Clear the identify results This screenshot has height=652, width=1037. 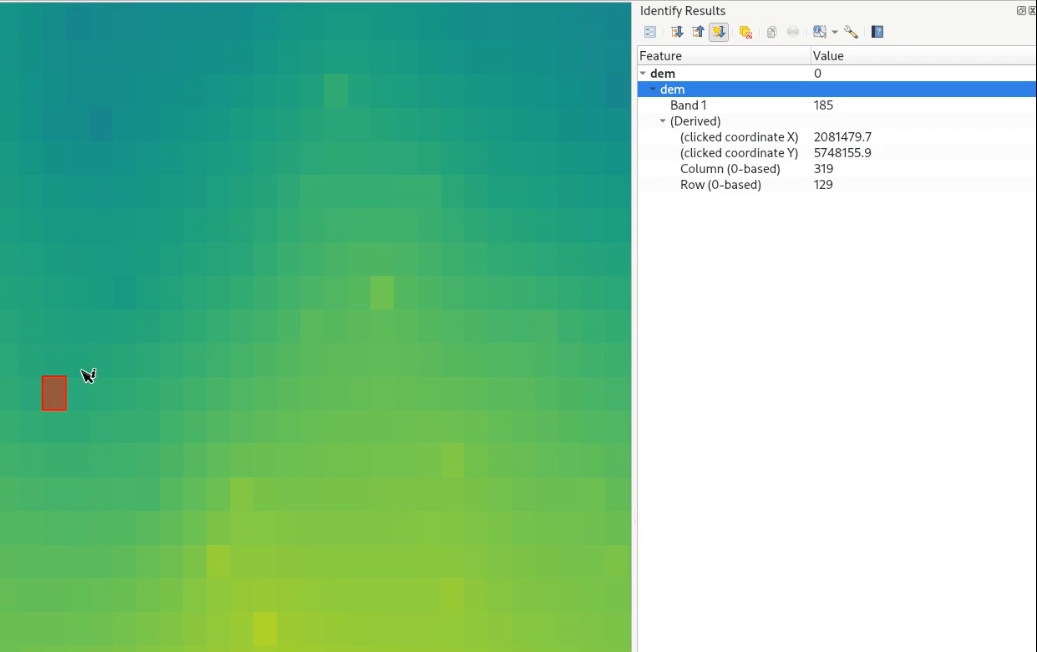(745, 32)
